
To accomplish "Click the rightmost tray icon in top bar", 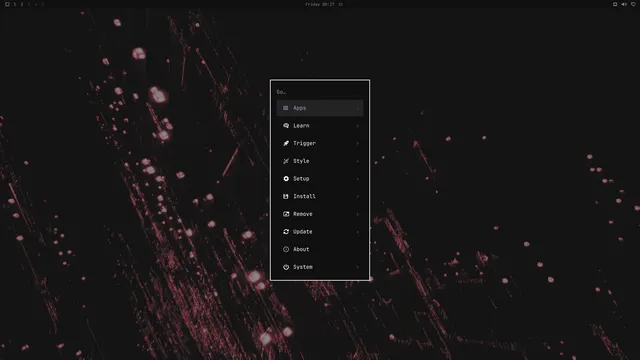I will pos(633,4).
